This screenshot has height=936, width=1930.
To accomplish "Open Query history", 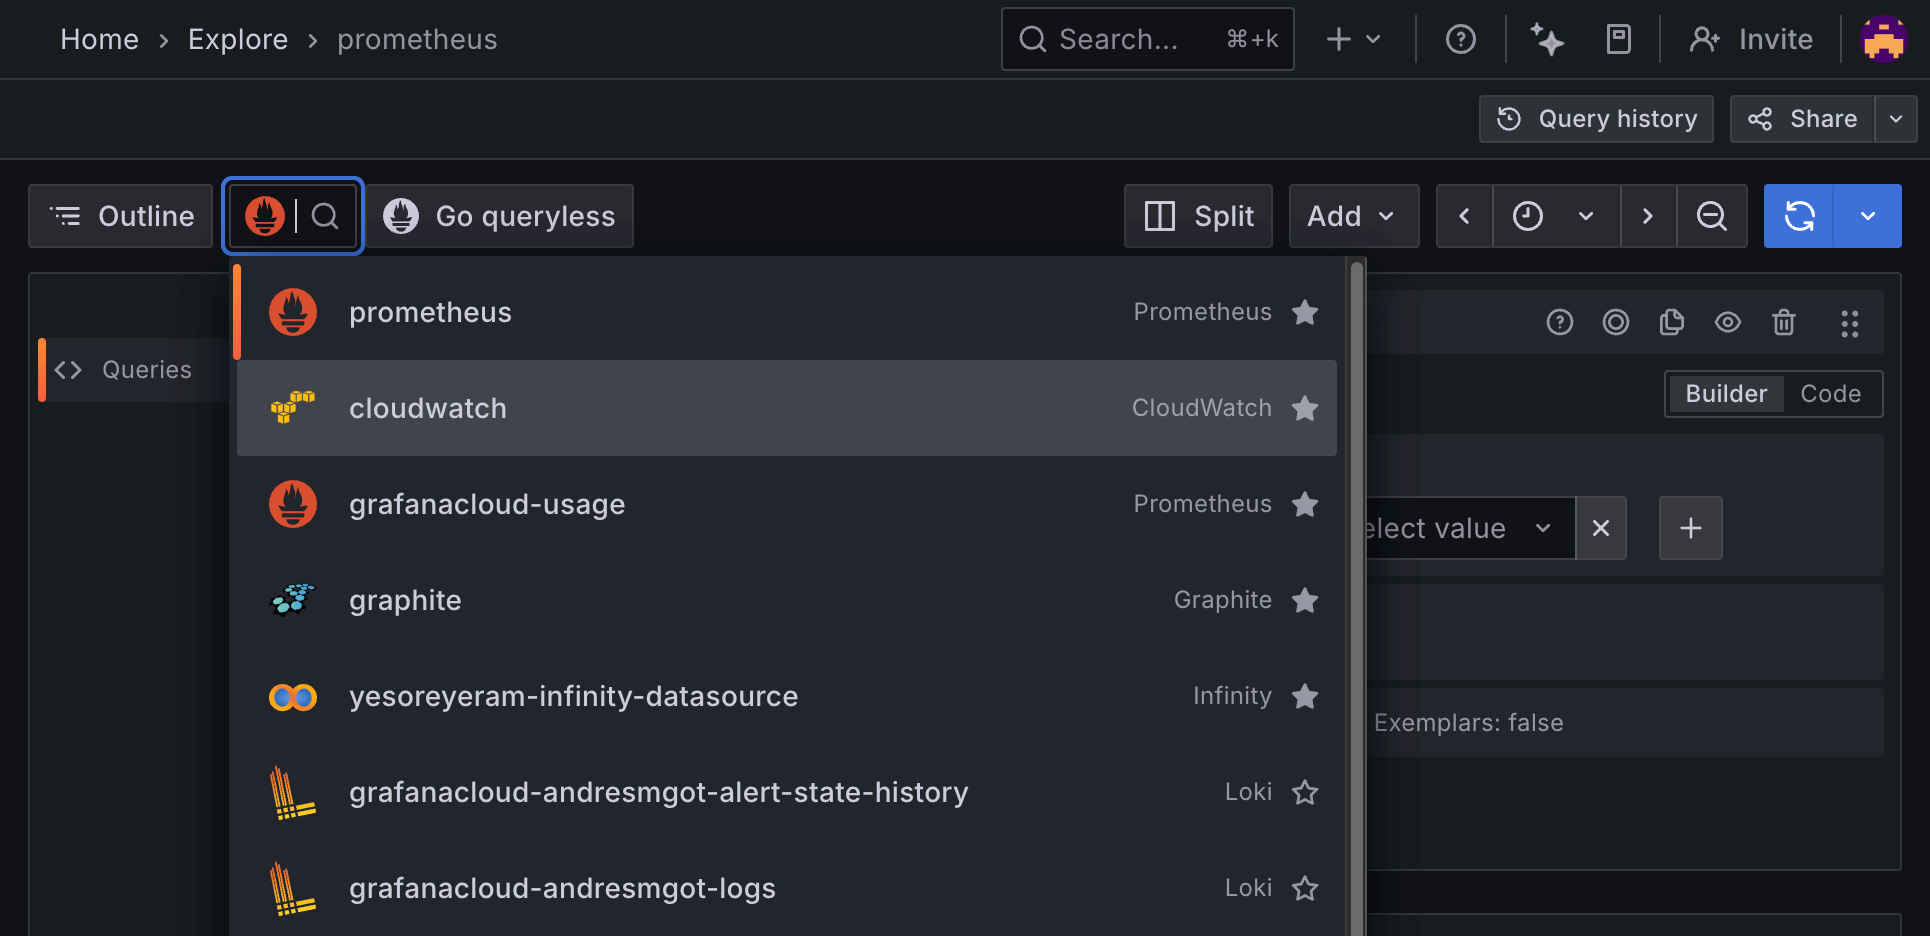I will [1595, 119].
